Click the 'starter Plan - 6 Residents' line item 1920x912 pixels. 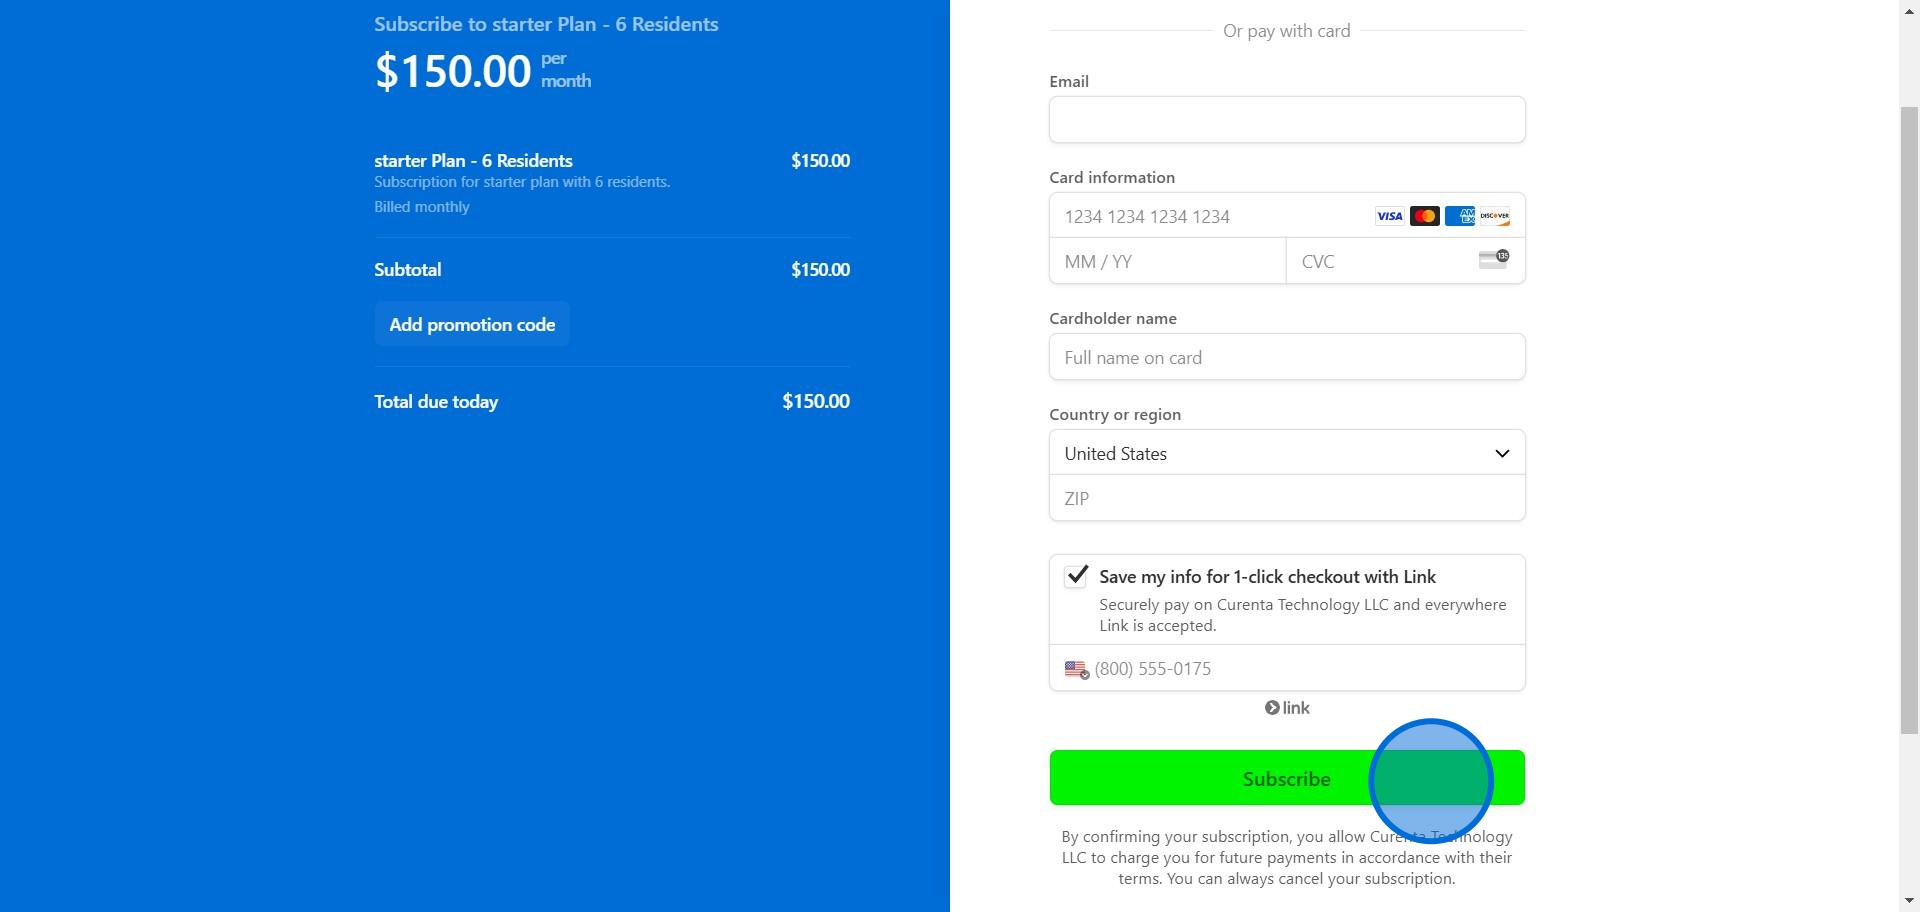point(473,161)
